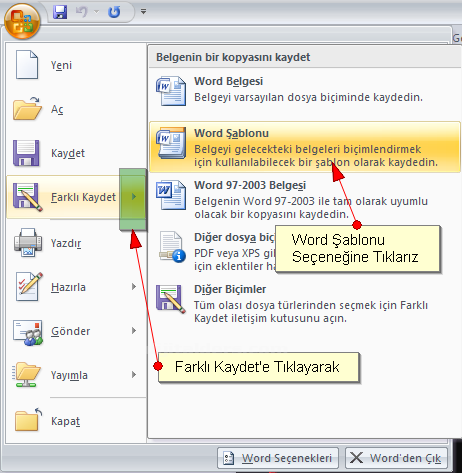Choose Kaydet from the menu
The height and width of the screenshot is (473, 462).
[68, 153]
